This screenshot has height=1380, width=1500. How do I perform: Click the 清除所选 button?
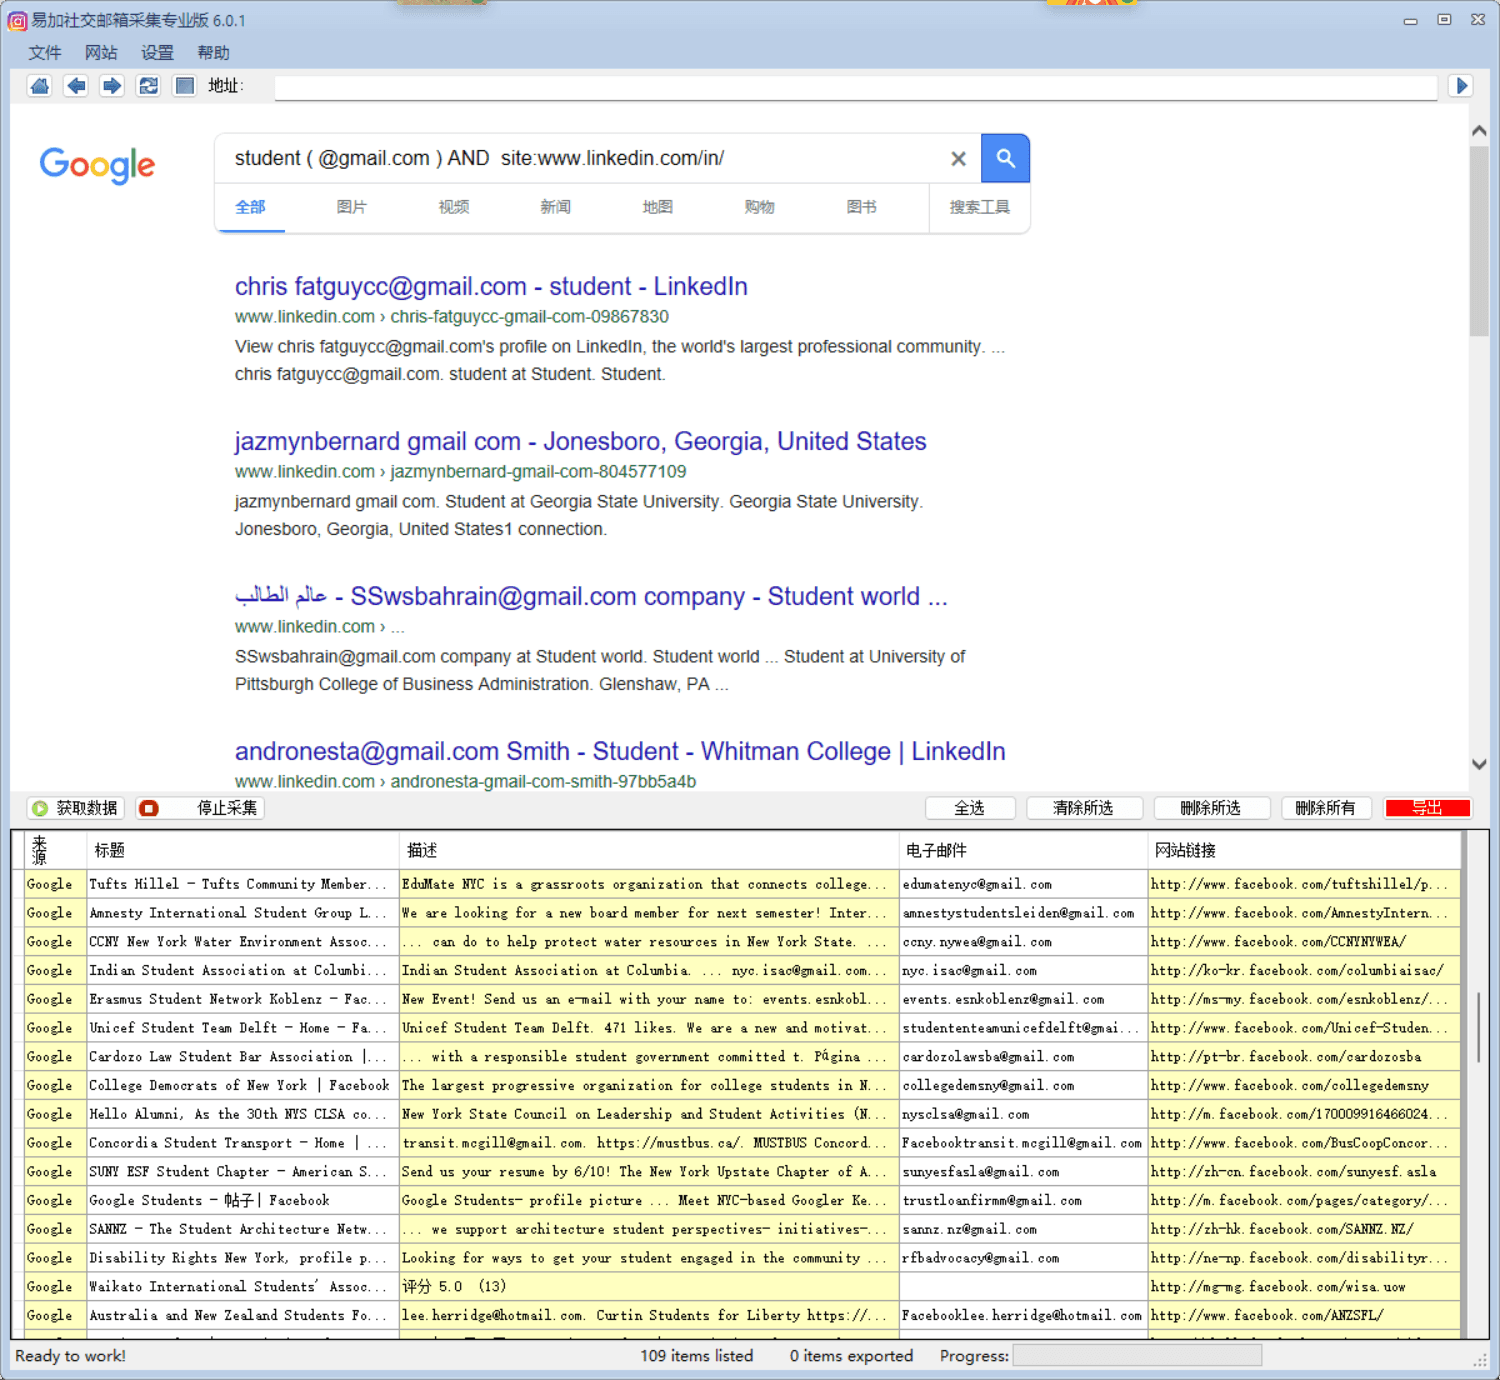(1084, 808)
